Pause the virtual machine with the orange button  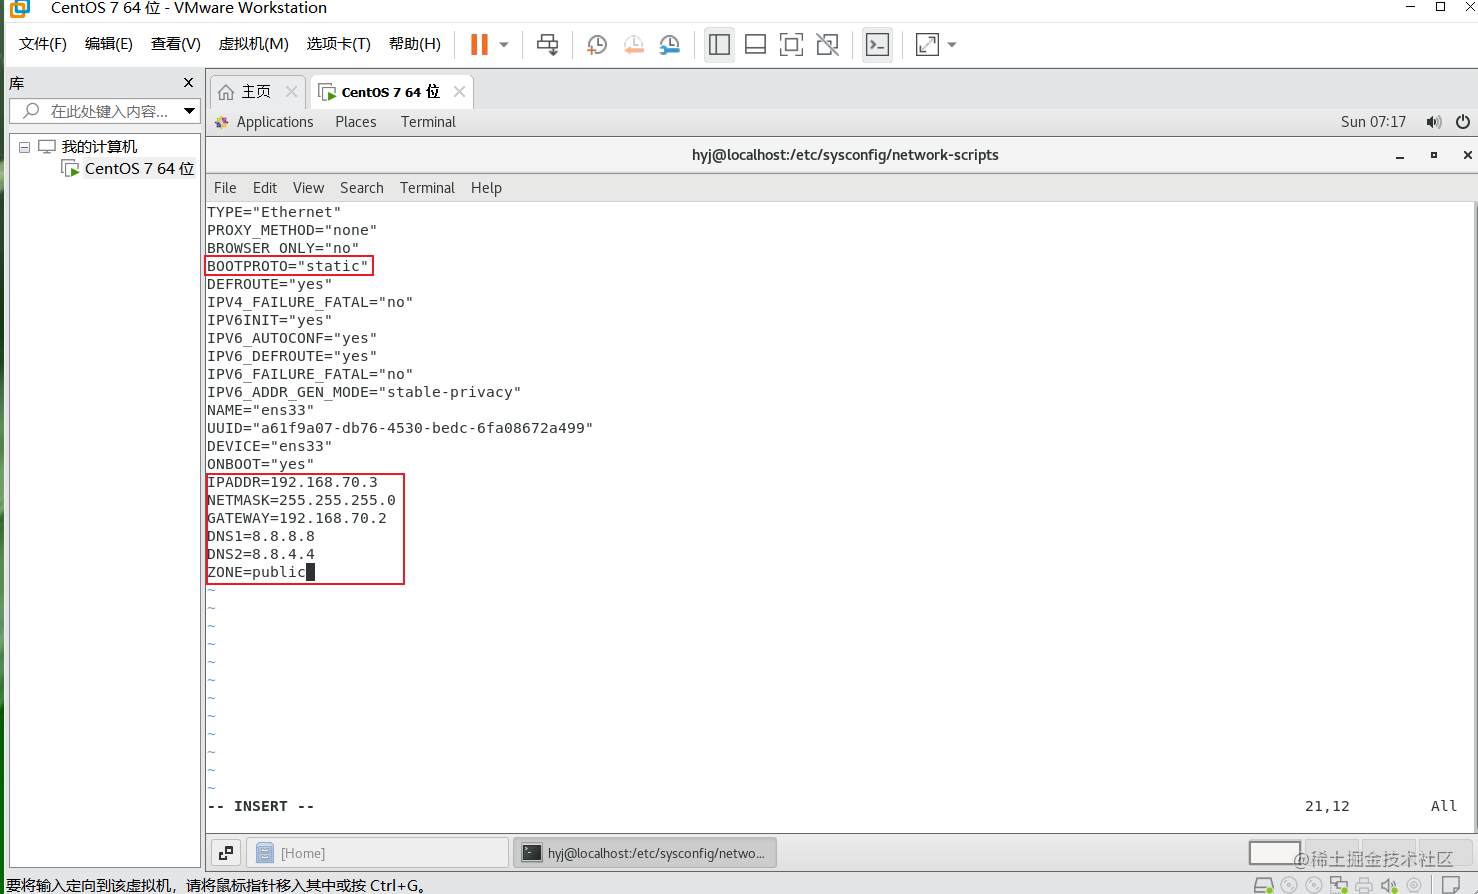click(x=480, y=45)
